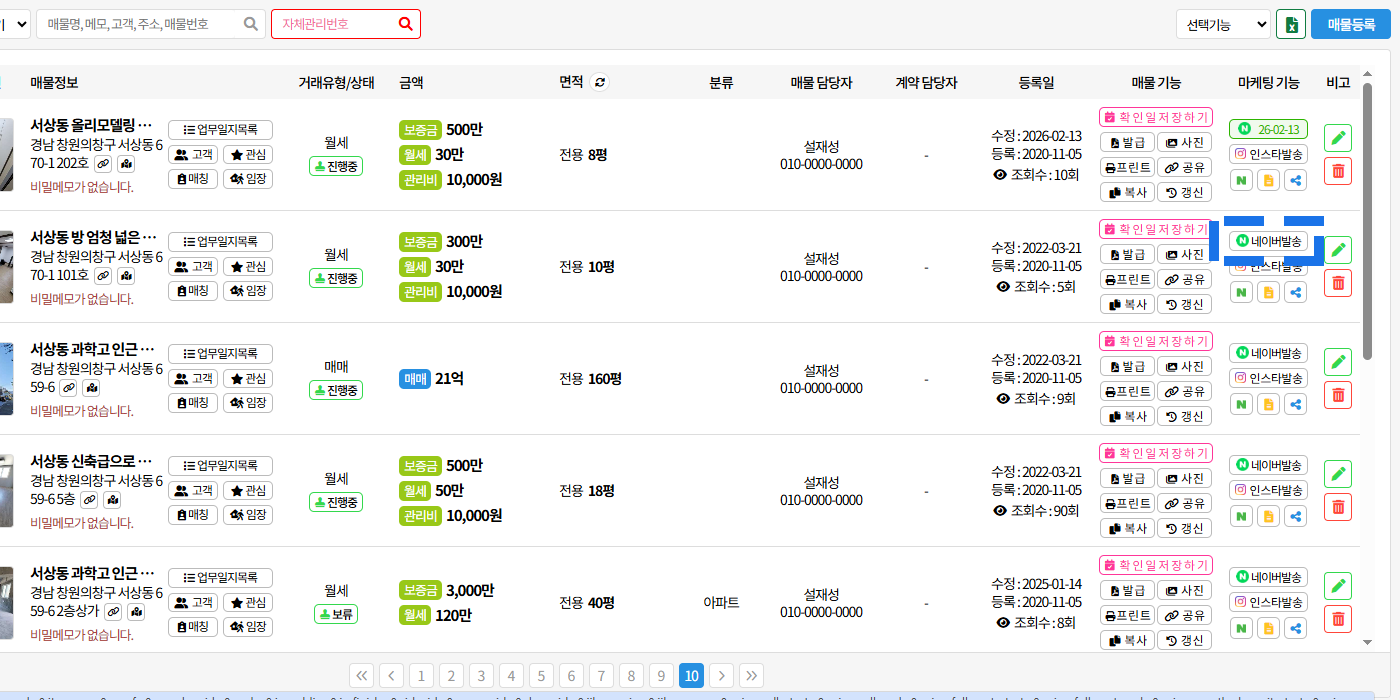Click the yellow document icon in 서상동 올리모델링 row

pyautogui.click(x=1268, y=181)
